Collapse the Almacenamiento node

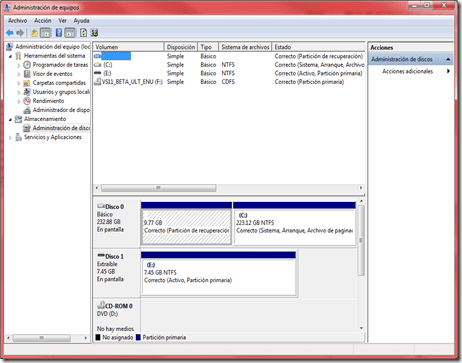(10, 119)
